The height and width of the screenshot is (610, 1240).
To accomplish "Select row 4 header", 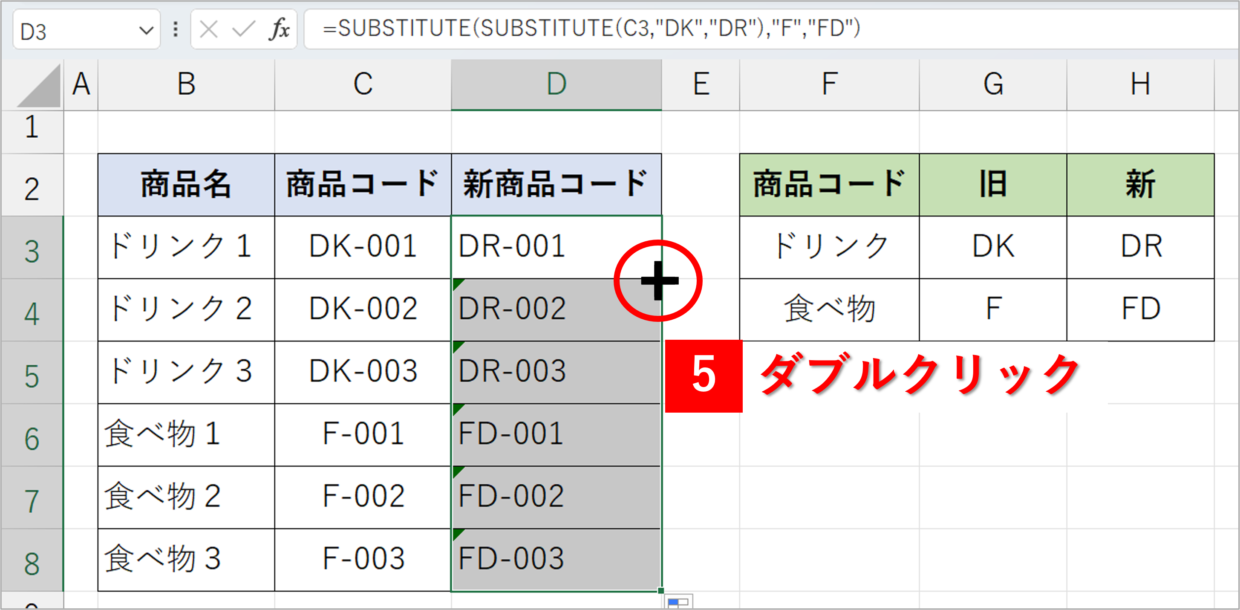I will 32,311.
